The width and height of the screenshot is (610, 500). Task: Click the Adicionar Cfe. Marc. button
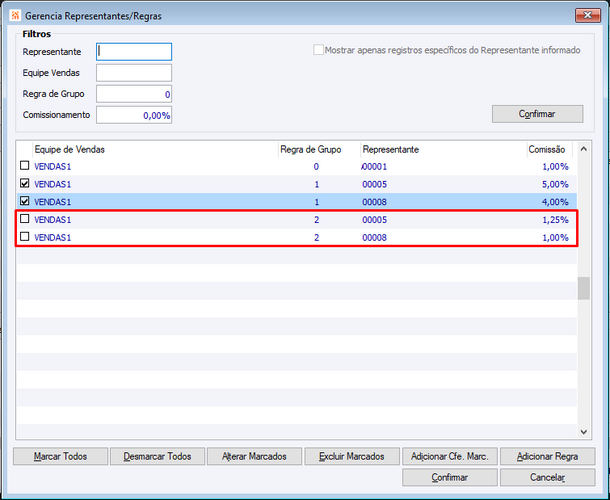[450, 456]
